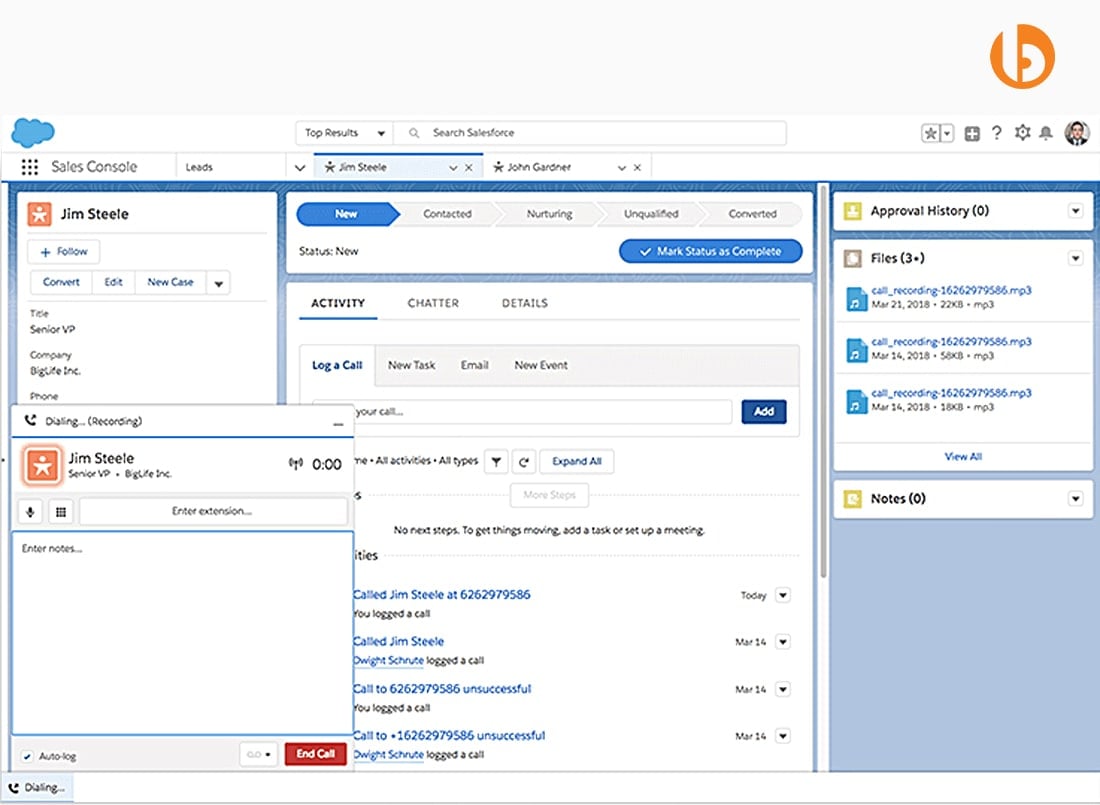This screenshot has height=805, width=1100.
Task: Click the Salesforce cloud logo
Action: click(x=33, y=132)
